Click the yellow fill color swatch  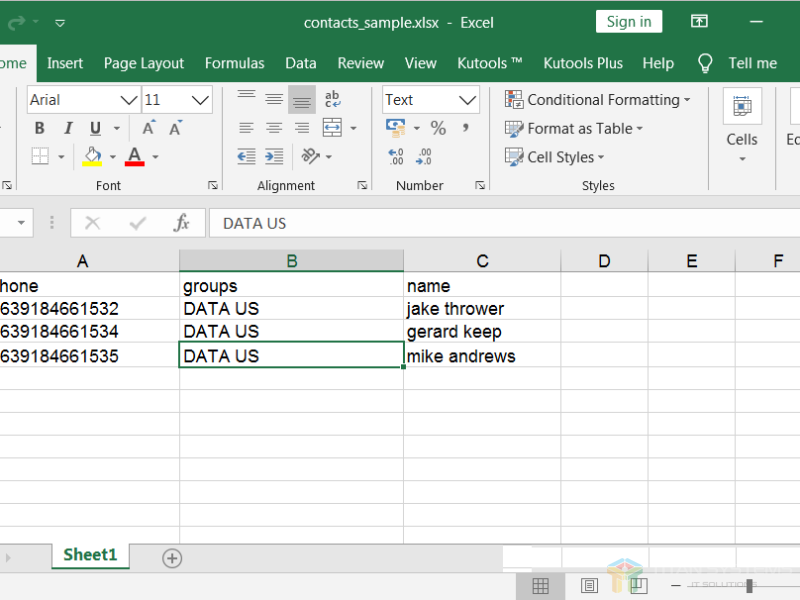click(x=92, y=157)
